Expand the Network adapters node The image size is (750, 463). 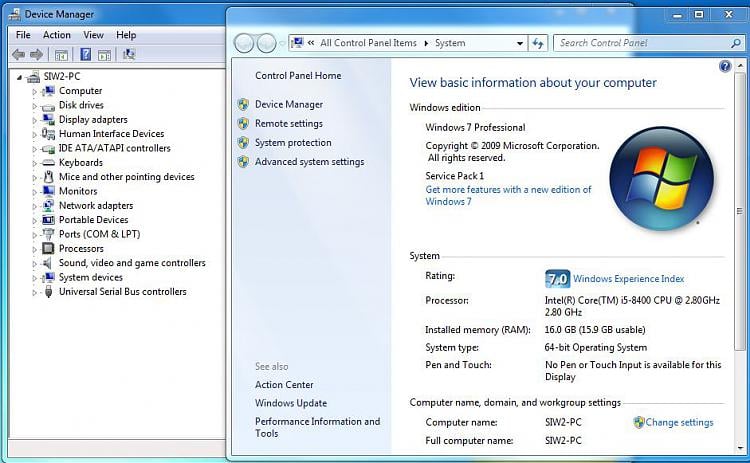pyautogui.click(x=34, y=206)
